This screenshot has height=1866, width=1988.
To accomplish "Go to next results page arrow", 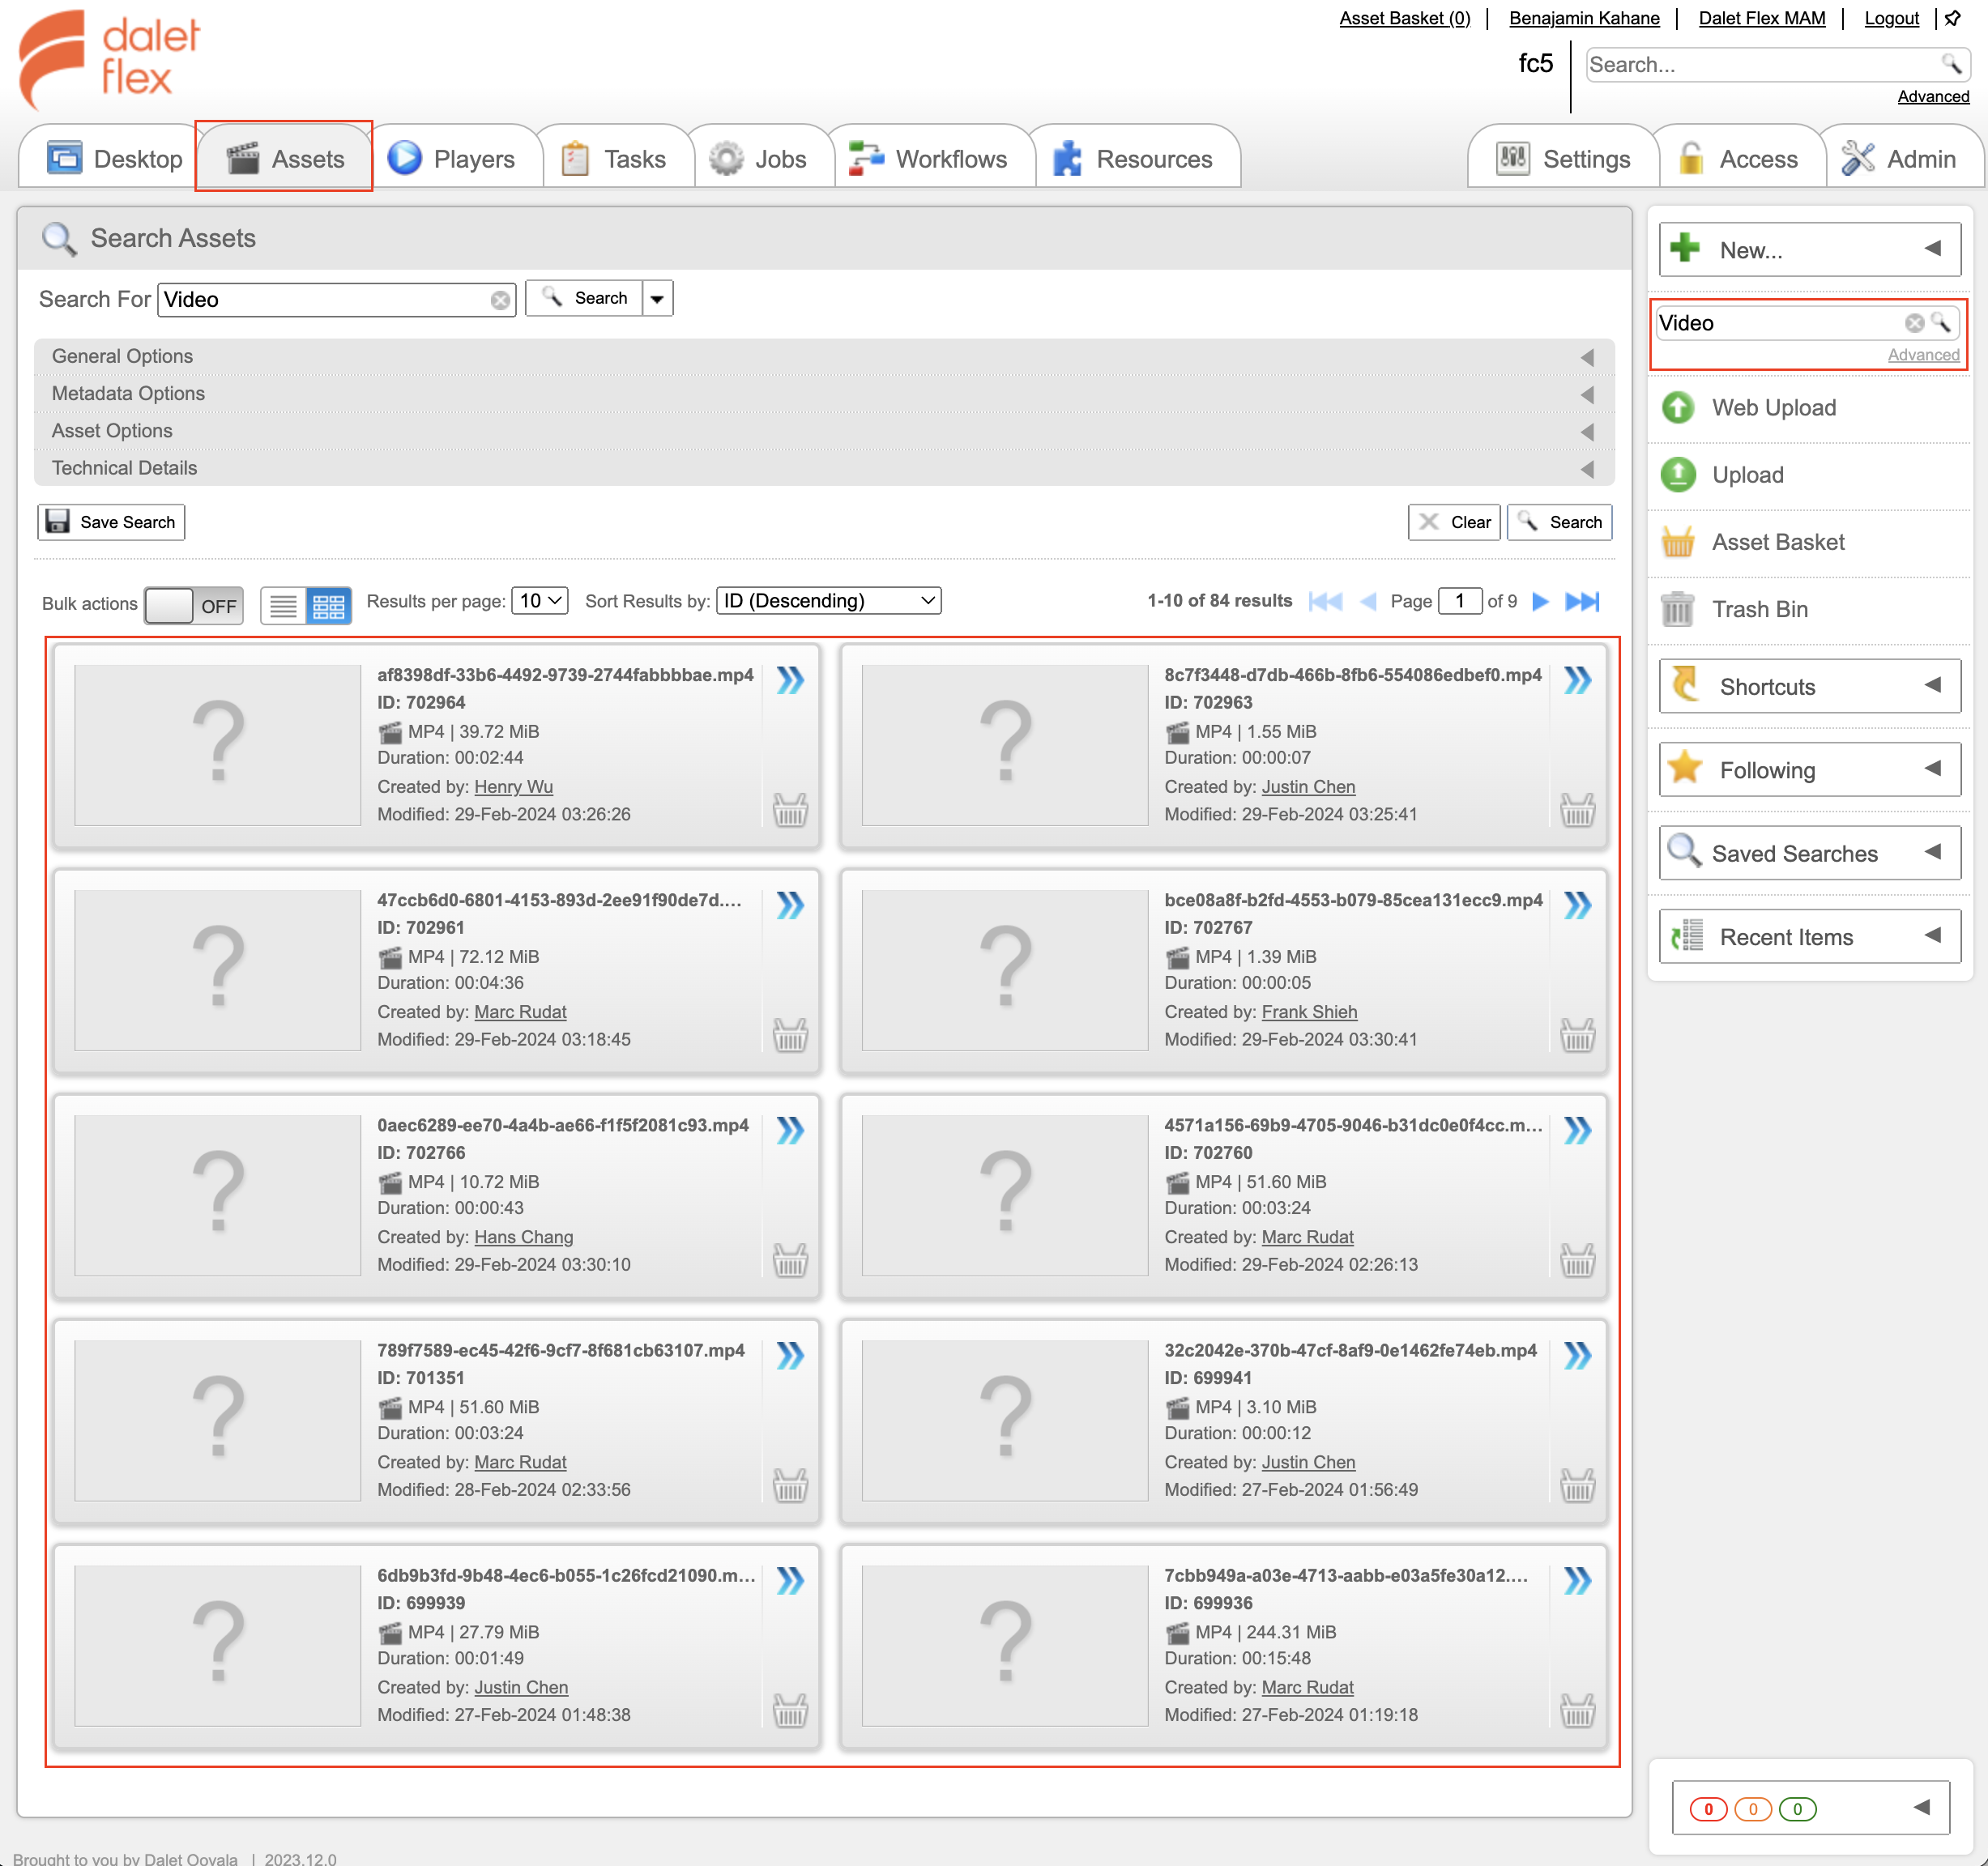I will (1540, 601).
